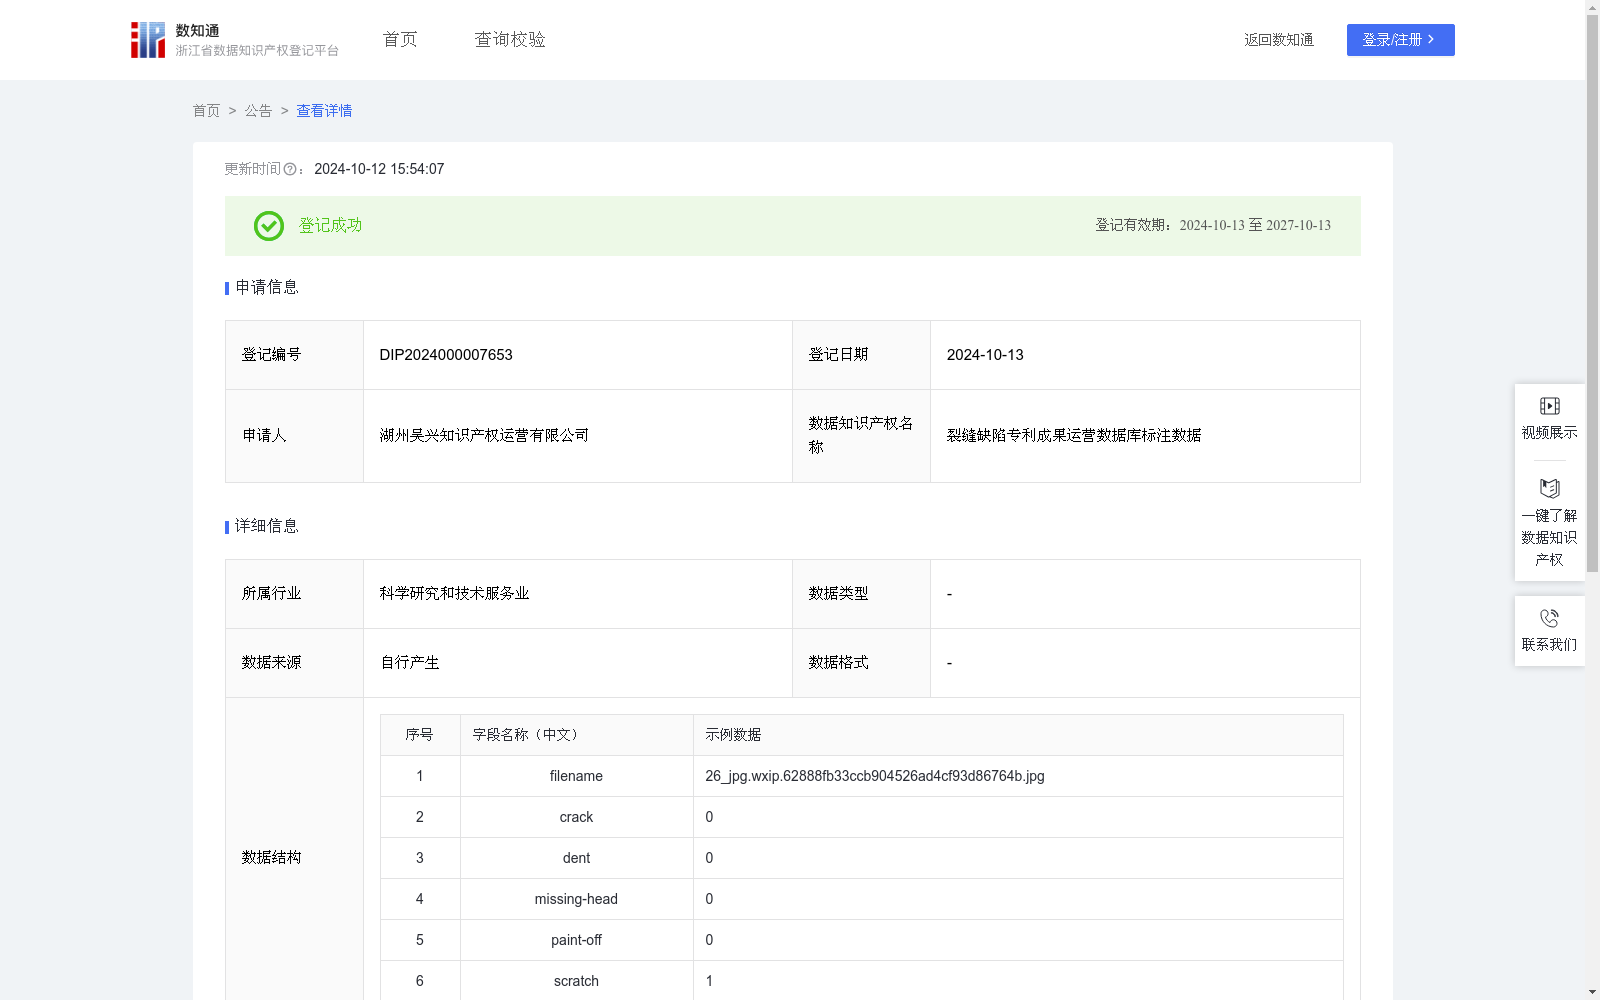Click the green 登记成功 checkmark icon
This screenshot has width=1600, height=1000.
tap(269, 226)
